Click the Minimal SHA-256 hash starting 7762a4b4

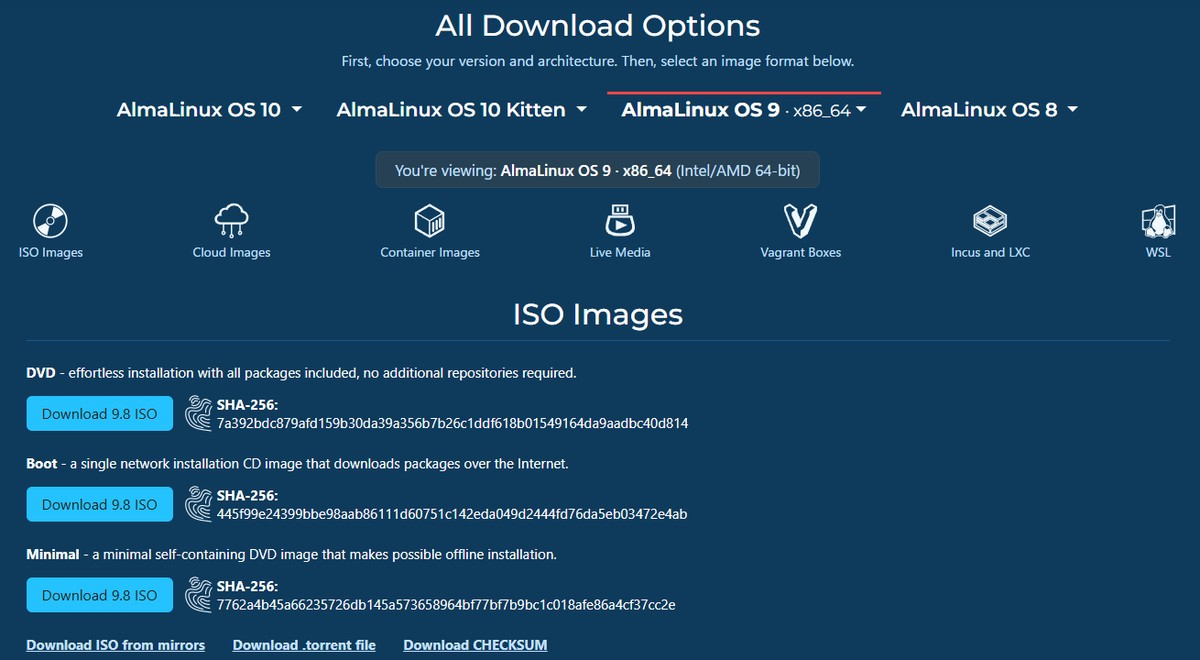coord(446,605)
